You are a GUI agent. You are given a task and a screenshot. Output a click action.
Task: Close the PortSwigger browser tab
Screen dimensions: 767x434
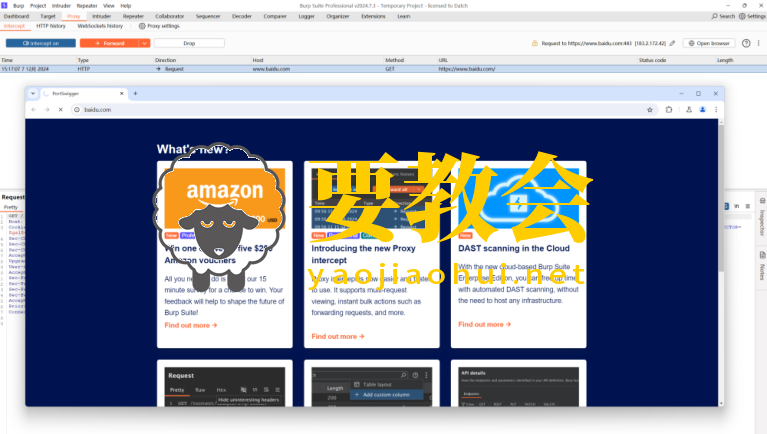pos(122,93)
